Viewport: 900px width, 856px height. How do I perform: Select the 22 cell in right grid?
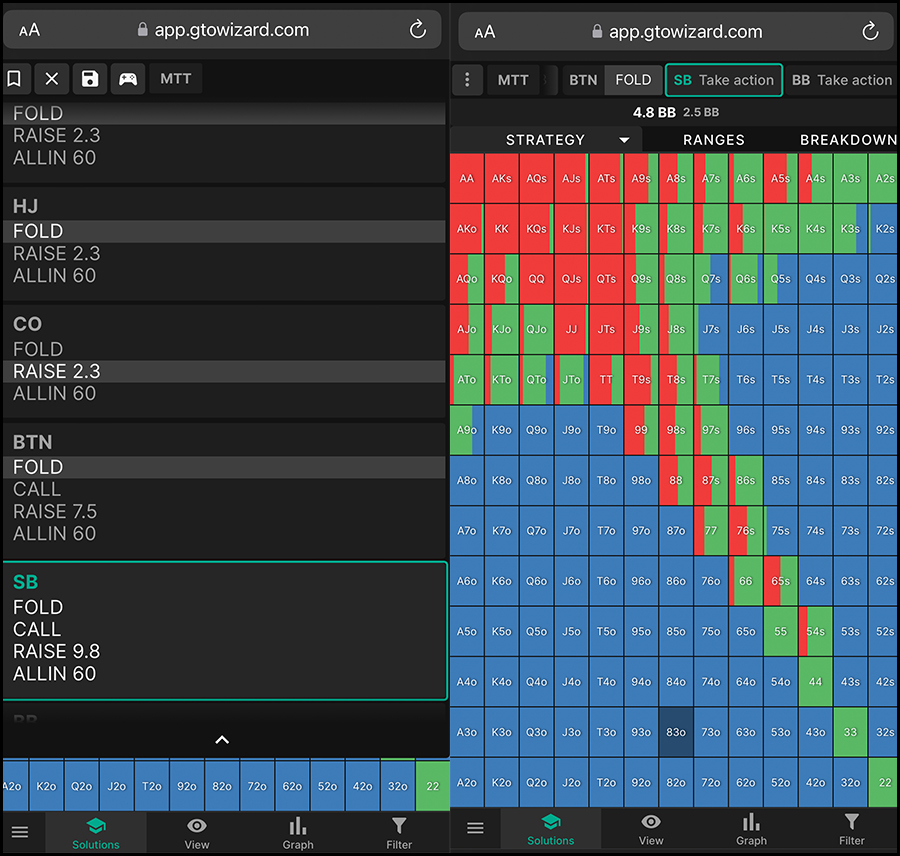point(885,782)
